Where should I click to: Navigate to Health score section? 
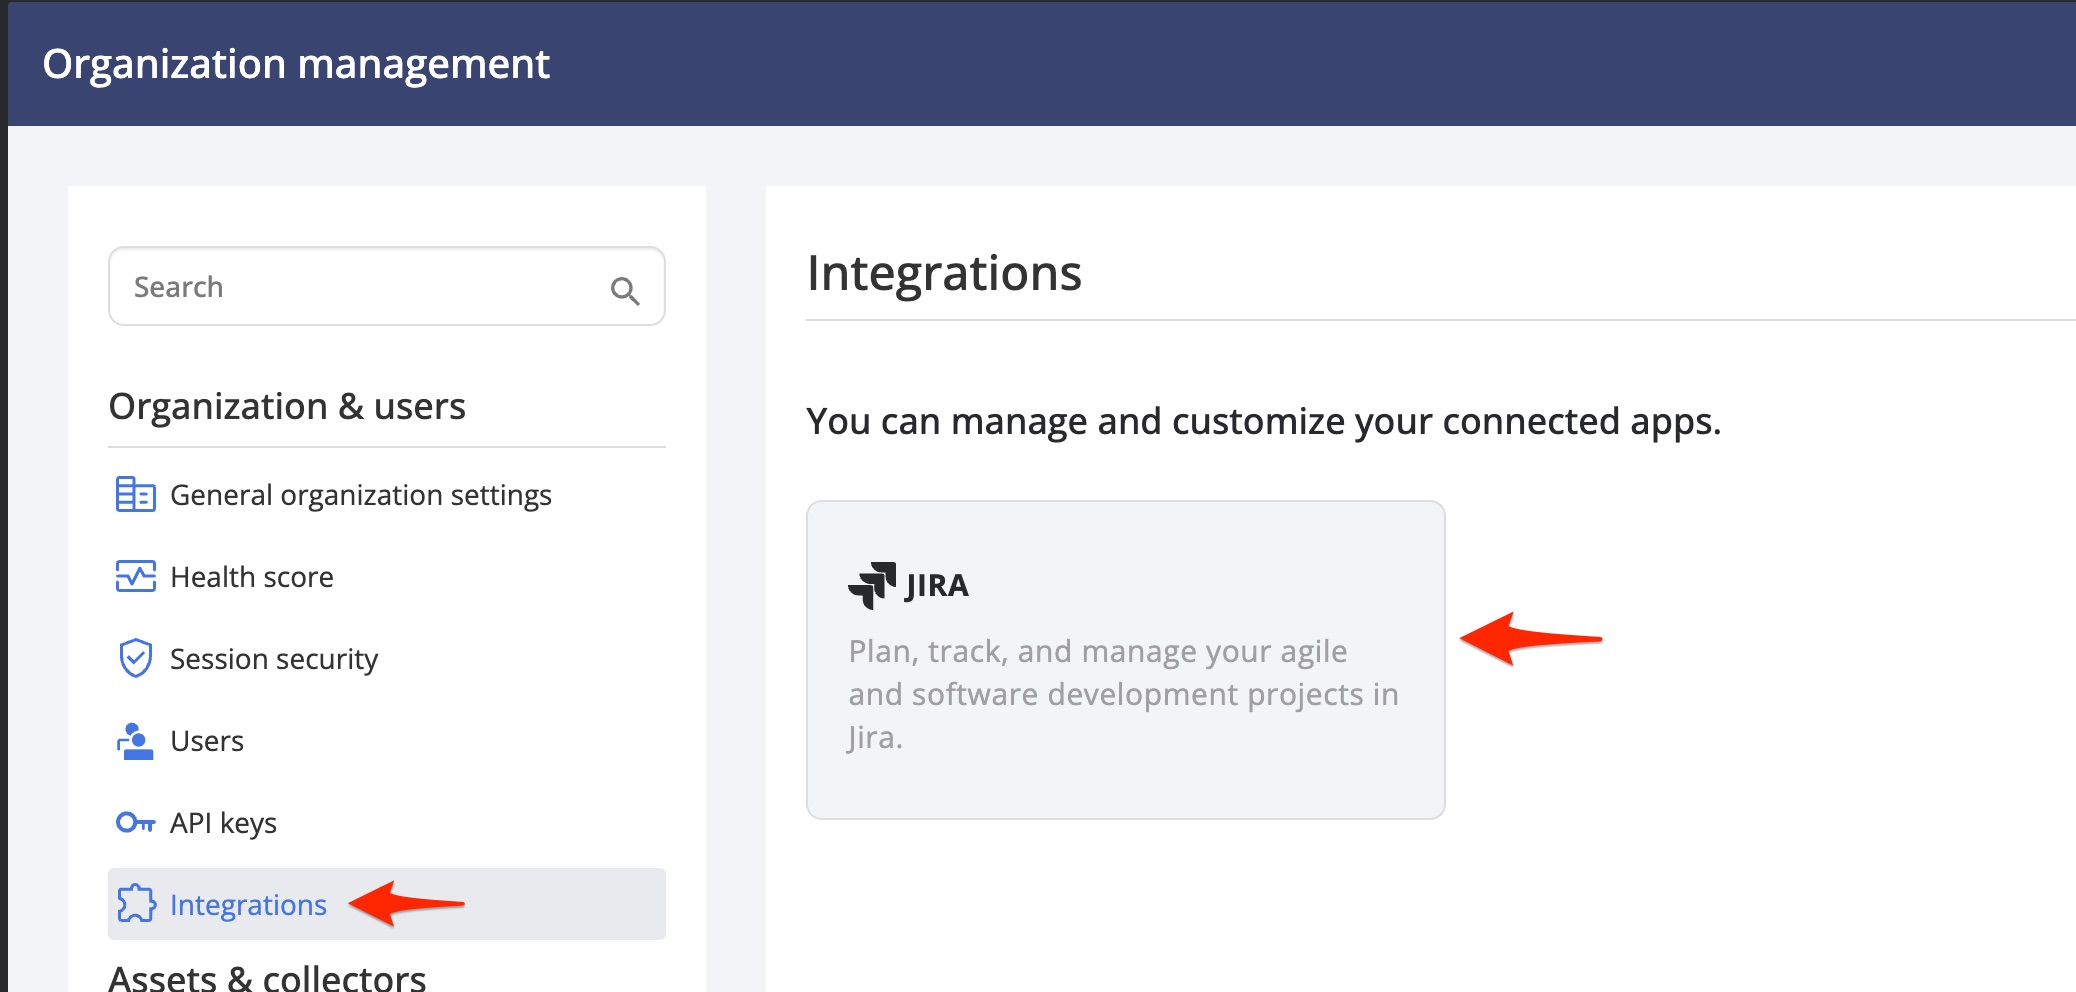tap(251, 576)
